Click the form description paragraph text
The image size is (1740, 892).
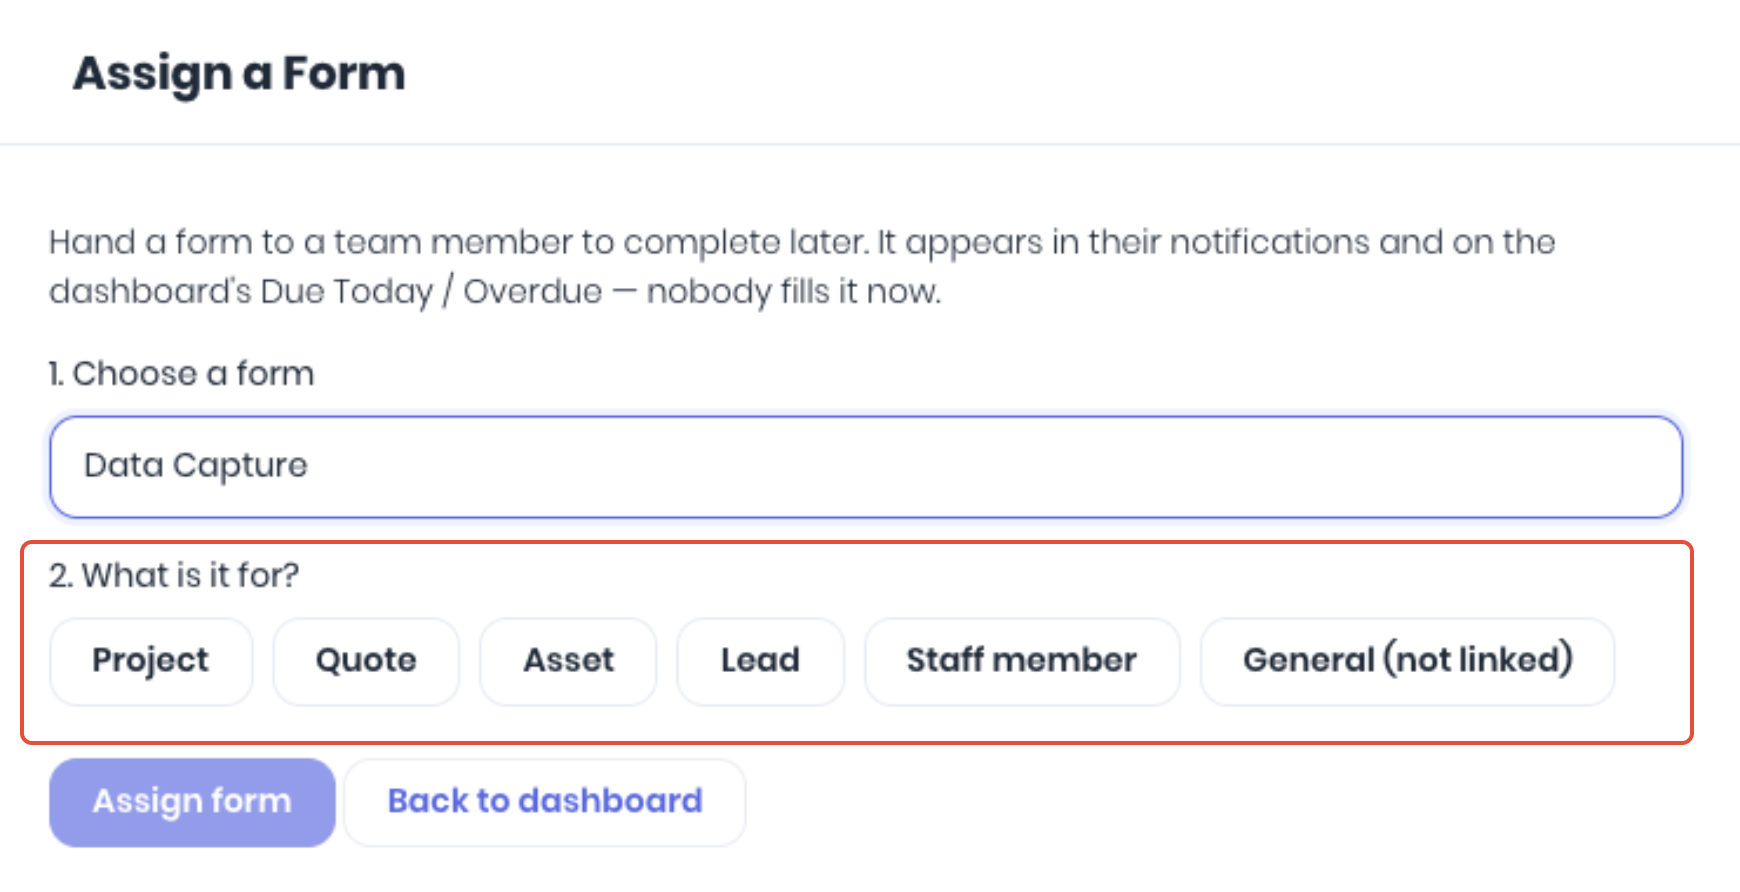pyautogui.click(x=802, y=266)
